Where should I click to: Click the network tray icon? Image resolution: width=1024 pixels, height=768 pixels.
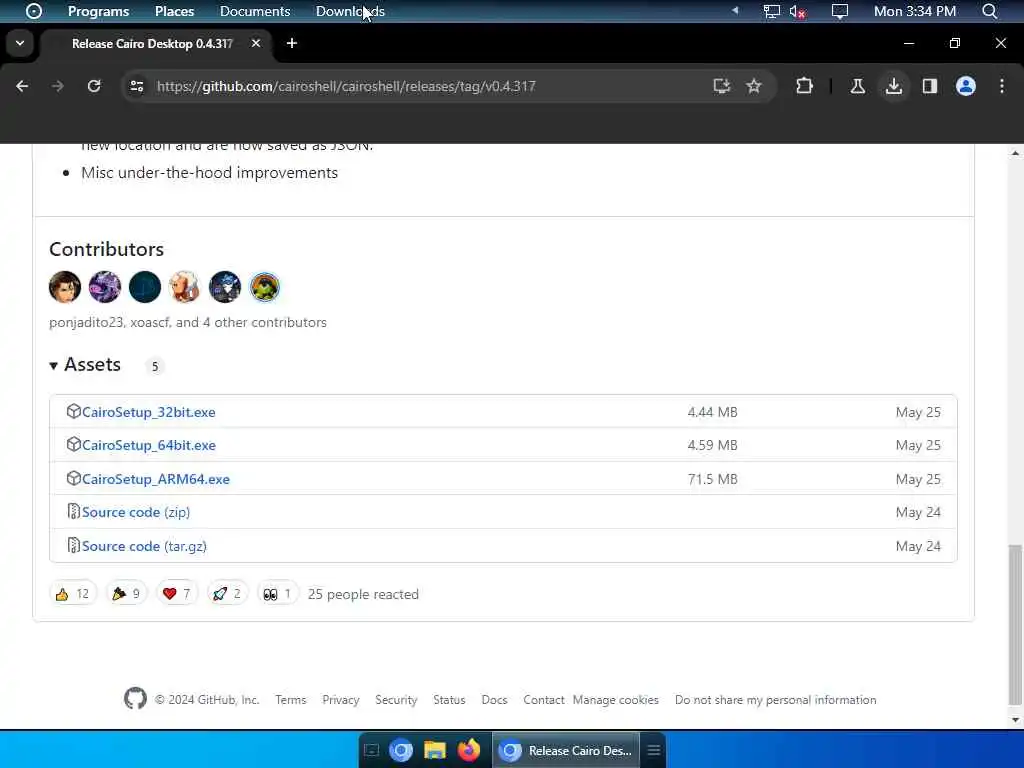[x=771, y=11]
